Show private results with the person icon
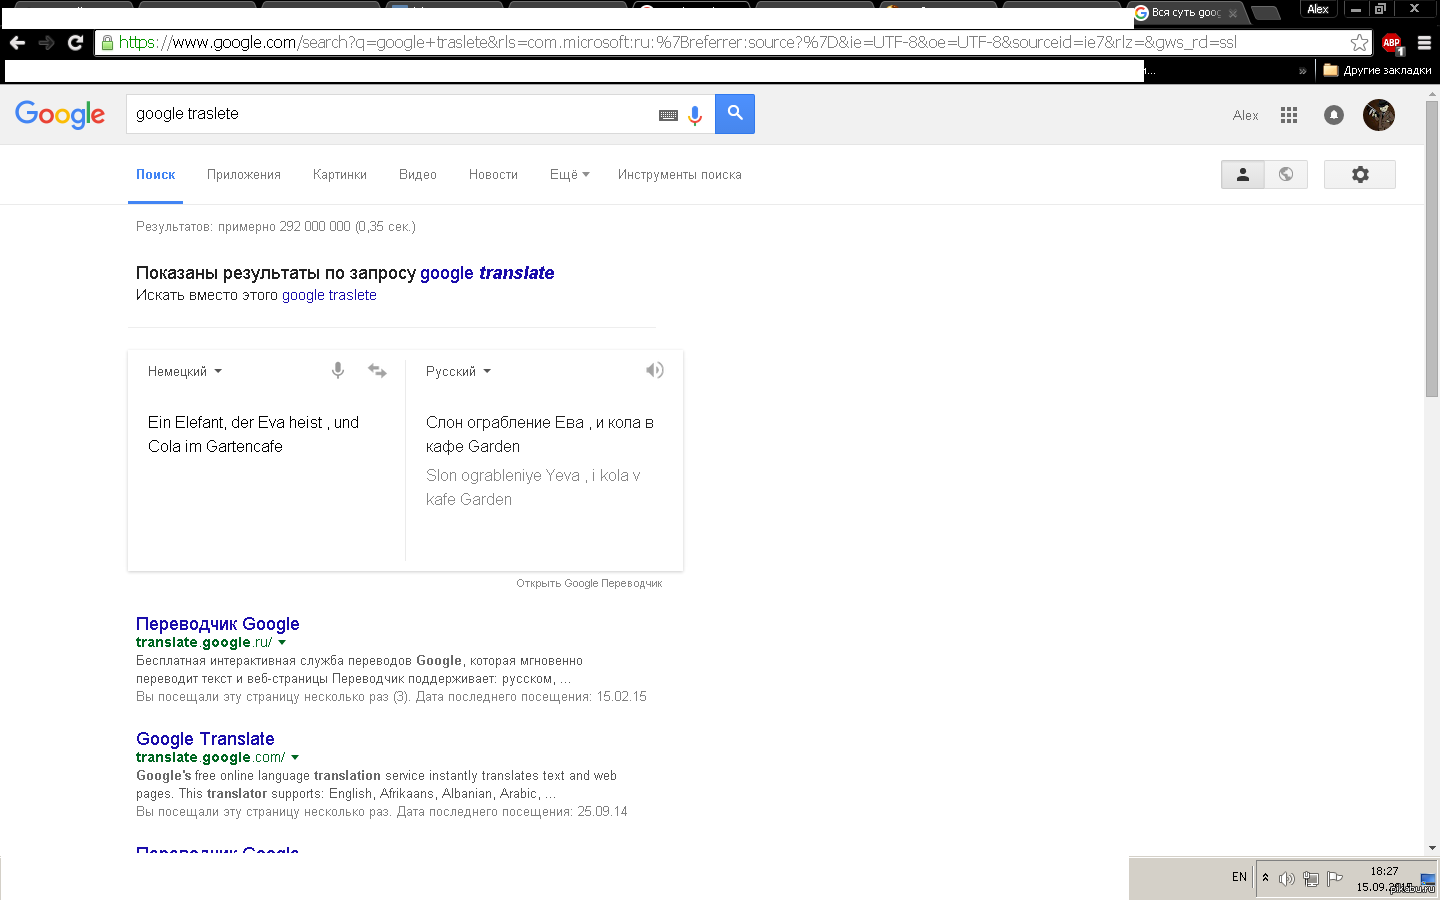The height and width of the screenshot is (900, 1440). (x=1243, y=174)
